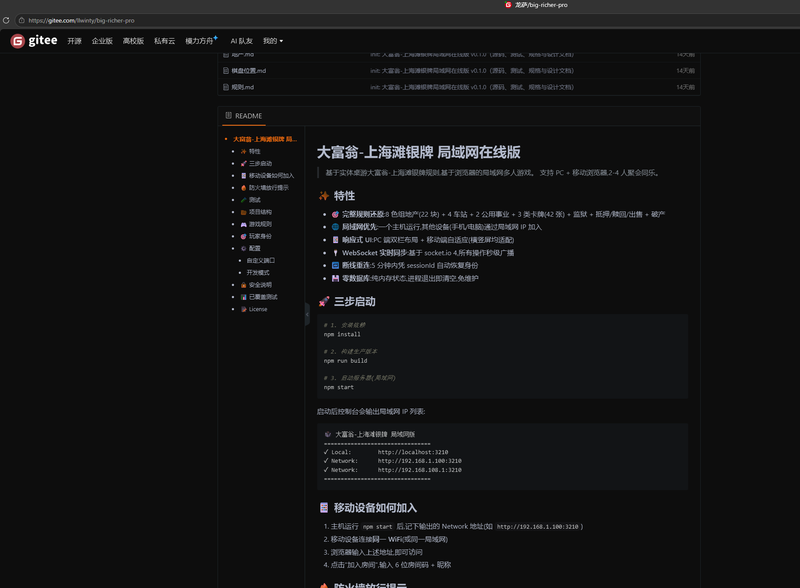This screenshot has height=588, width=800.
Task: Jump to 已覆盖测试 in the outline
Action: tap(263, 297)
